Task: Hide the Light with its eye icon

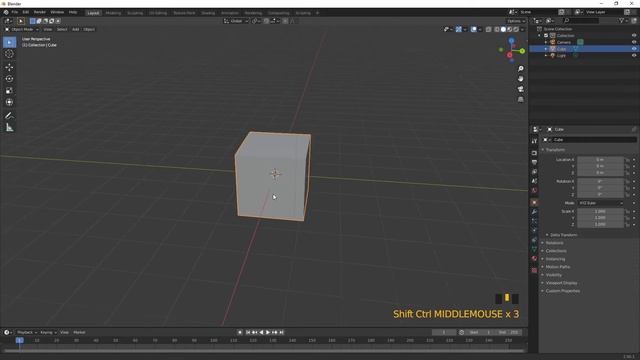Action: click(x=634, y=55)
